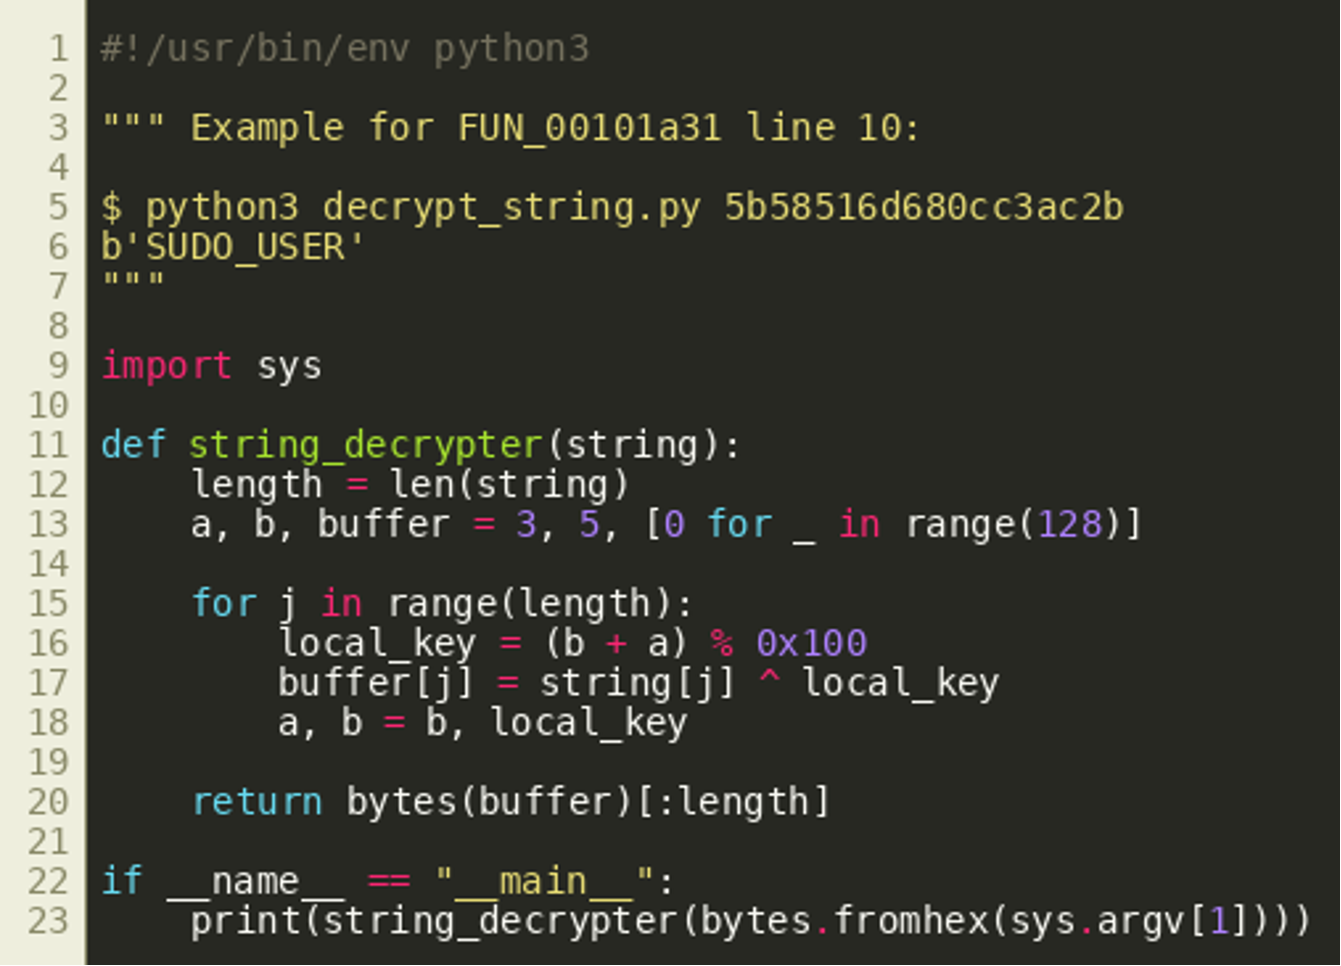Image resolution: width=1341 pixels, height=966 pixels.
Task: Click the "__main__" string literal
Action: 546,882
